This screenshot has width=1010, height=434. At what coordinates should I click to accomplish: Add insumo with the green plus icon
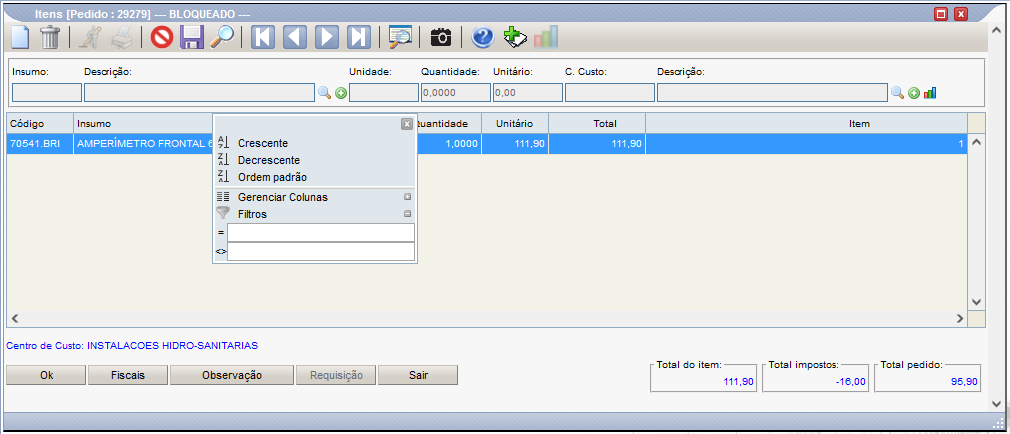(341, 93)
